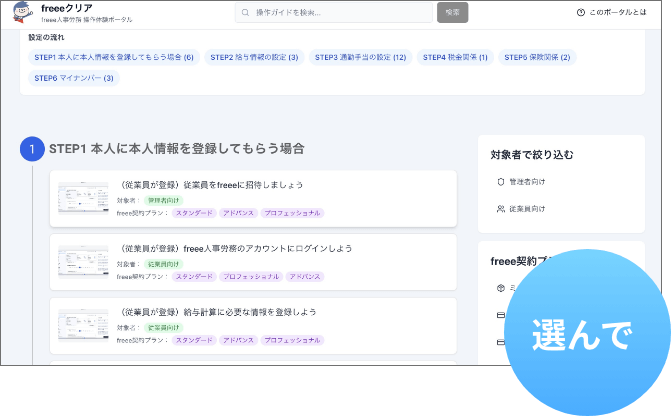Viewport: 671px width, 416px height.
Task: Select the STEP6 マイナンバー (3) chip
Action: coord(74,78)
